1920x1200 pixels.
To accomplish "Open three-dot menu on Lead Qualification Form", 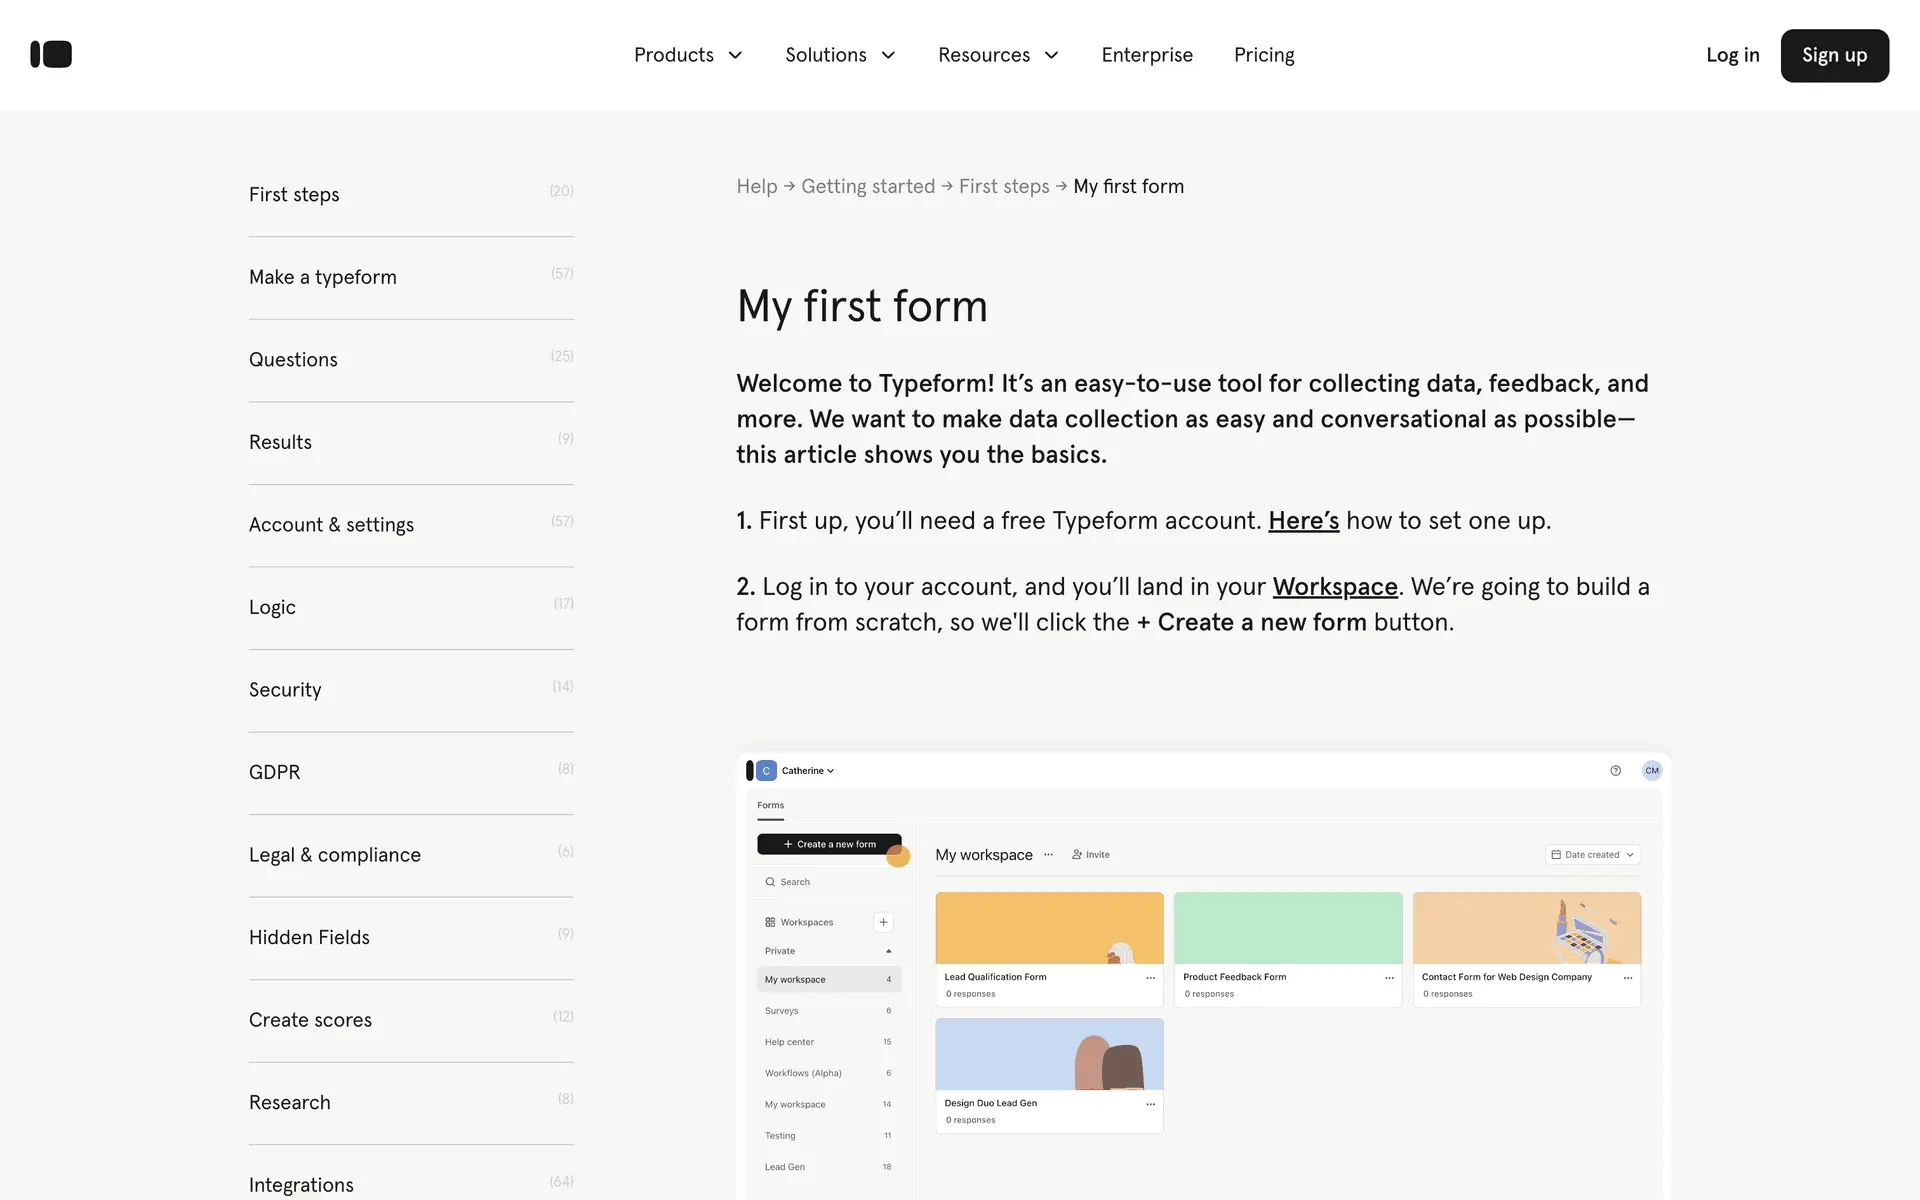I will coord(1150,978).
